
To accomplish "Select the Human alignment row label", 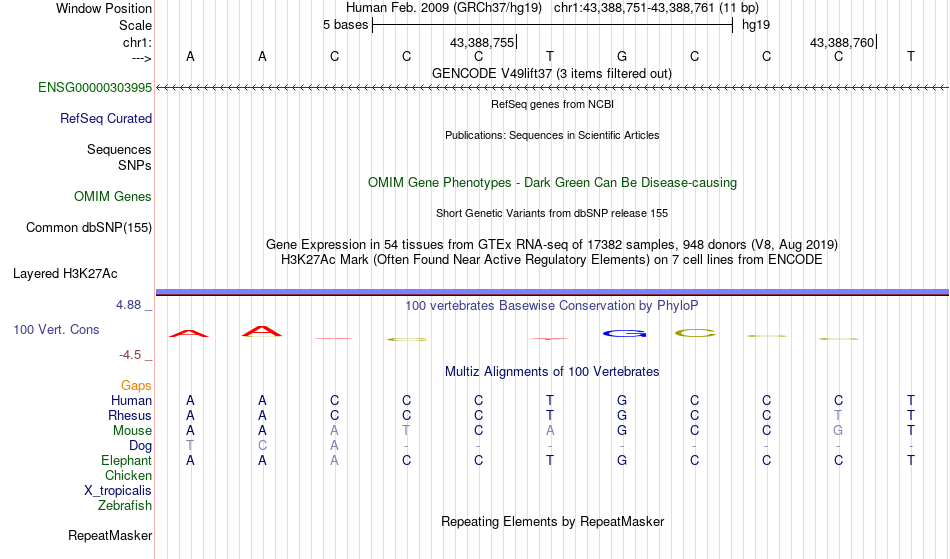I will (x=131, y=401).
